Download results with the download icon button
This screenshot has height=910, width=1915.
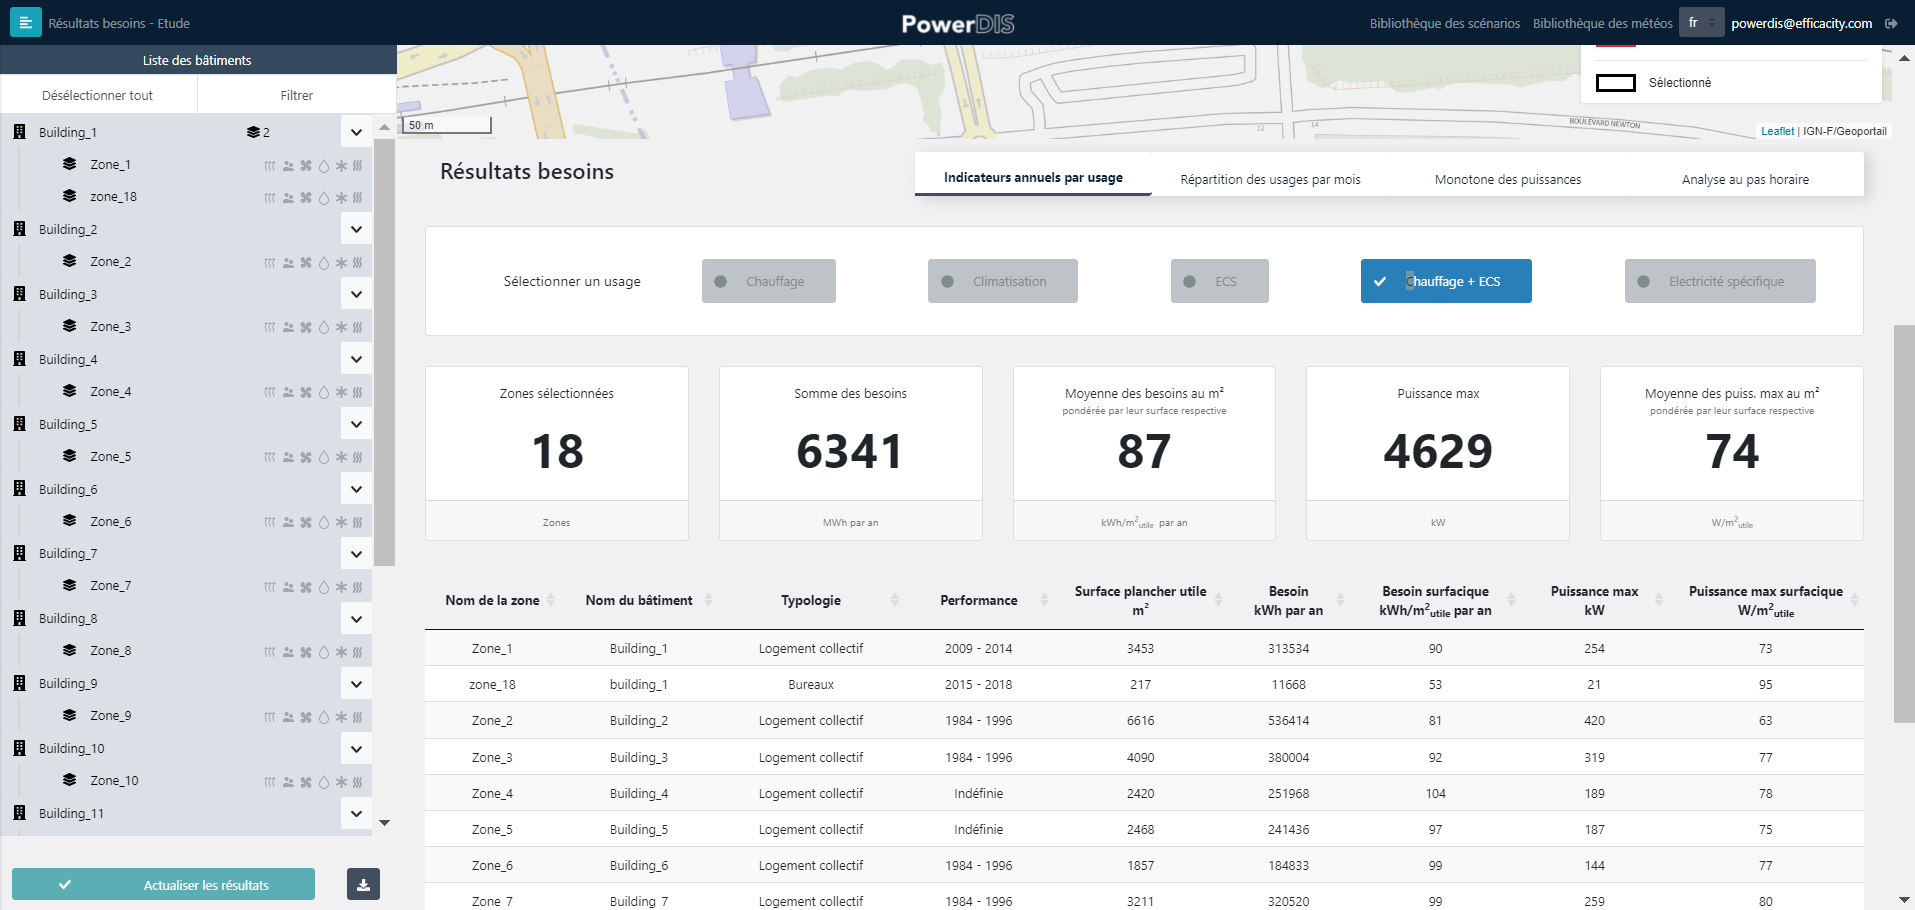coord(363,884)
